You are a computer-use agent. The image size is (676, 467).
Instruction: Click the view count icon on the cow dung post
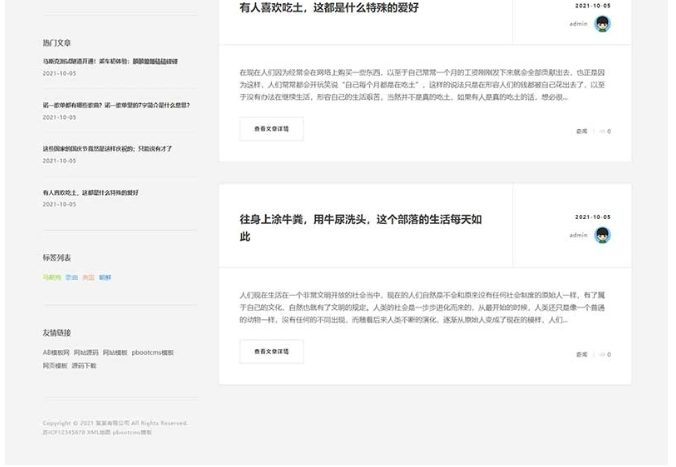(603, 354)
